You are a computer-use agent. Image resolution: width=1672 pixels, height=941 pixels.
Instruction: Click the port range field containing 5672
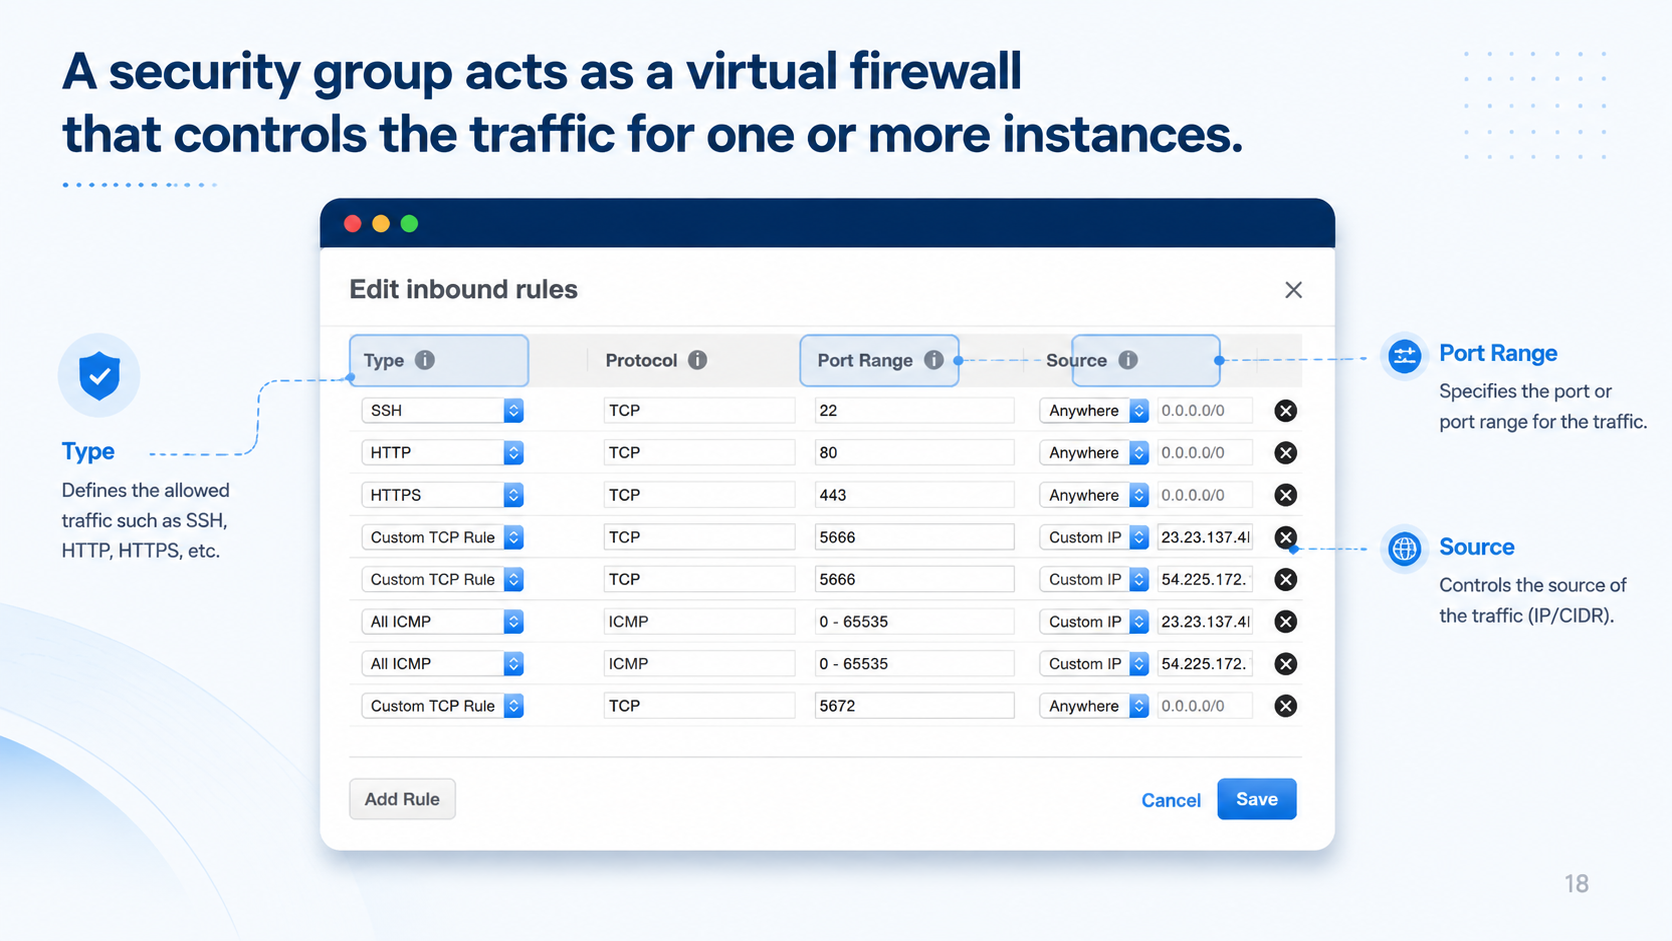pos(914,706)
